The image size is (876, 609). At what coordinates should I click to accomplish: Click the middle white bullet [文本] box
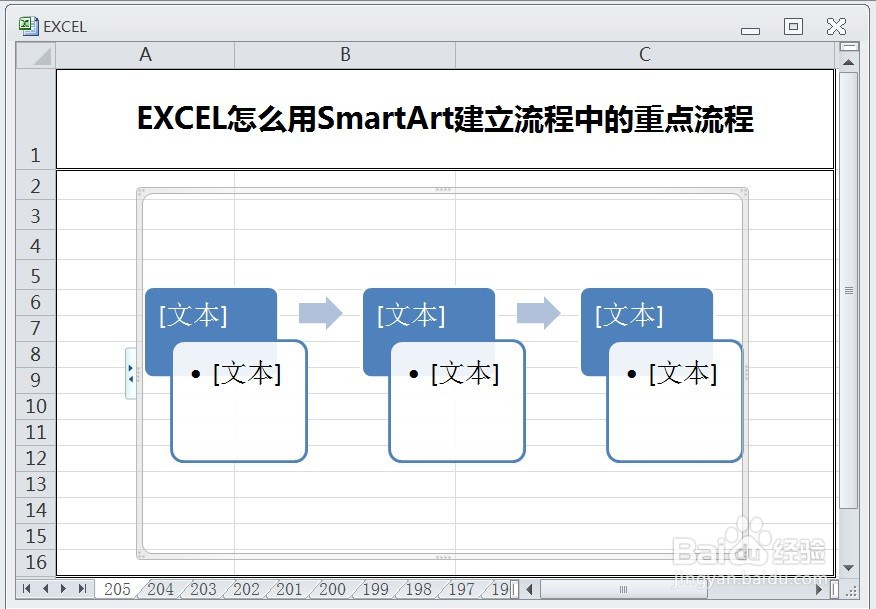pos(457,401)
